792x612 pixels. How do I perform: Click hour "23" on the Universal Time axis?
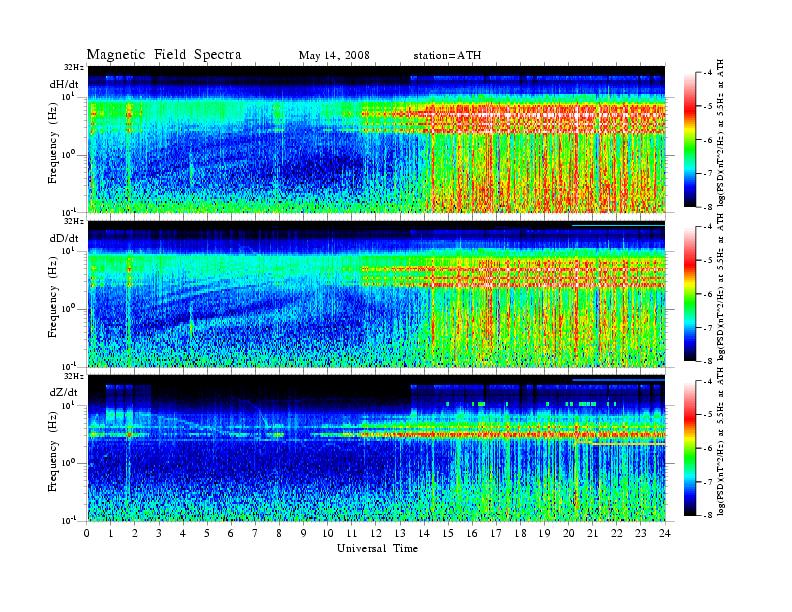tap(641, 533)
